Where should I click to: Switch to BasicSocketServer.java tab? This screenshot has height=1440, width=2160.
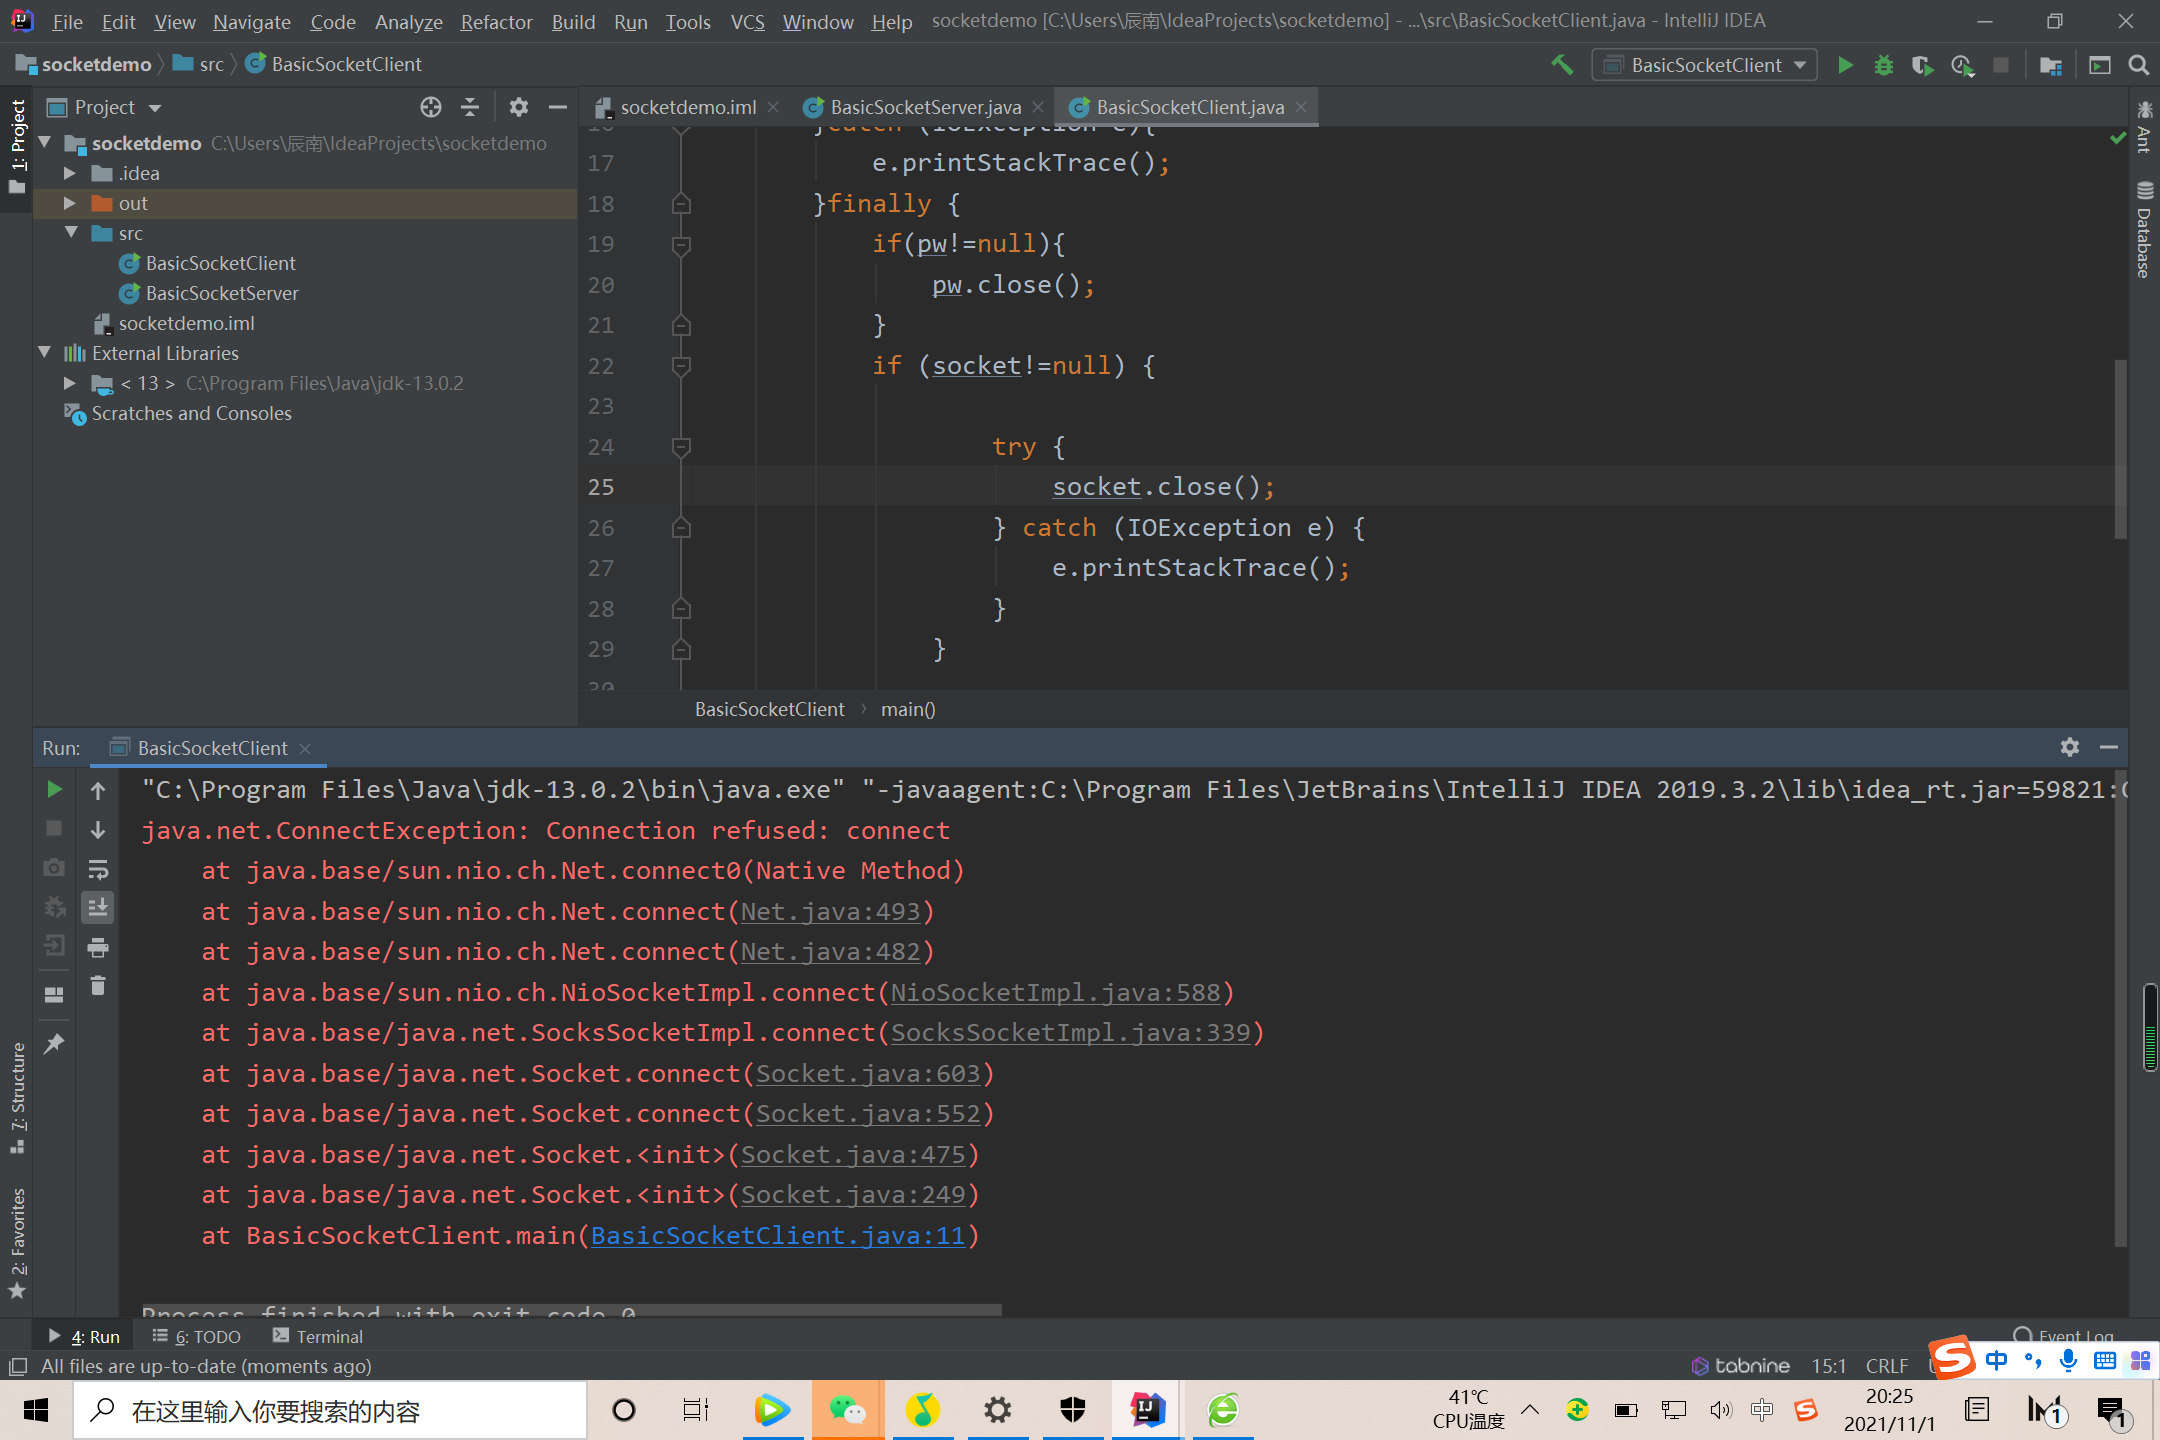924,107
